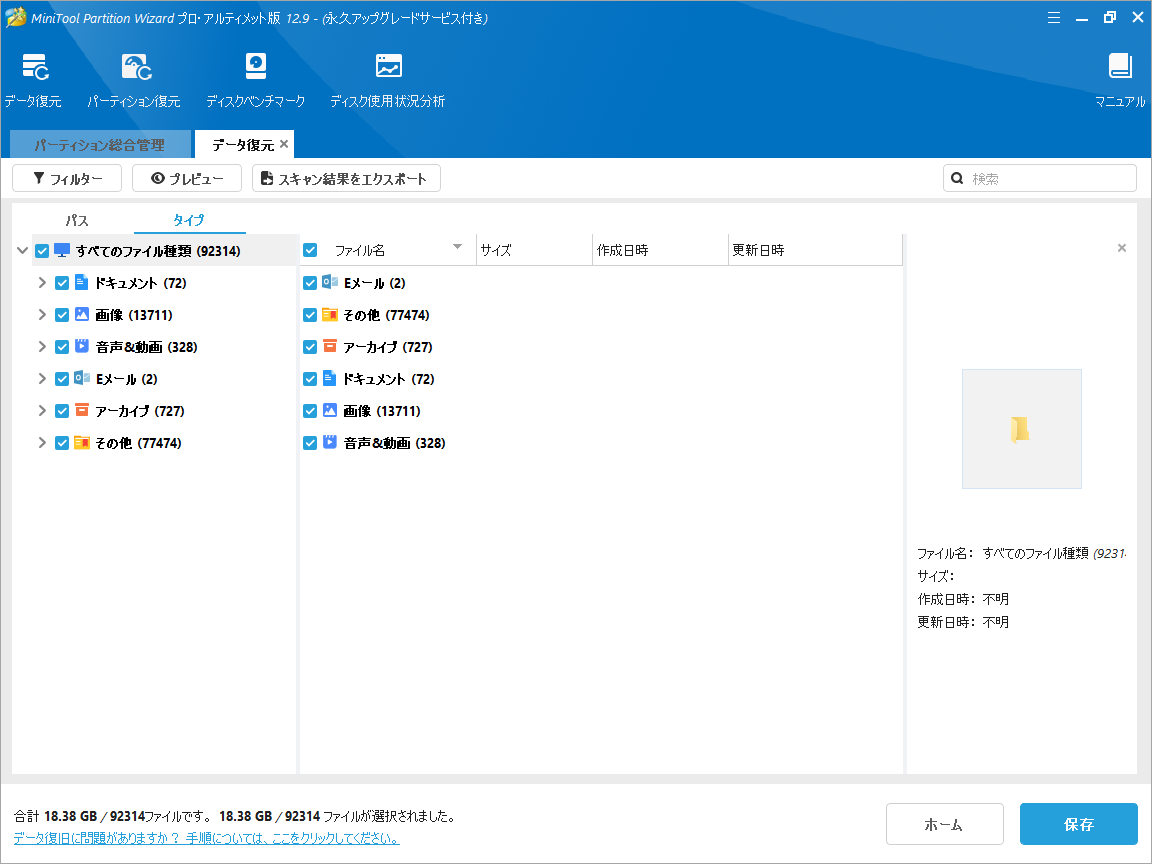Open ディスク使用状況分析 tool

pyautogui.click(x=387, y=80)
